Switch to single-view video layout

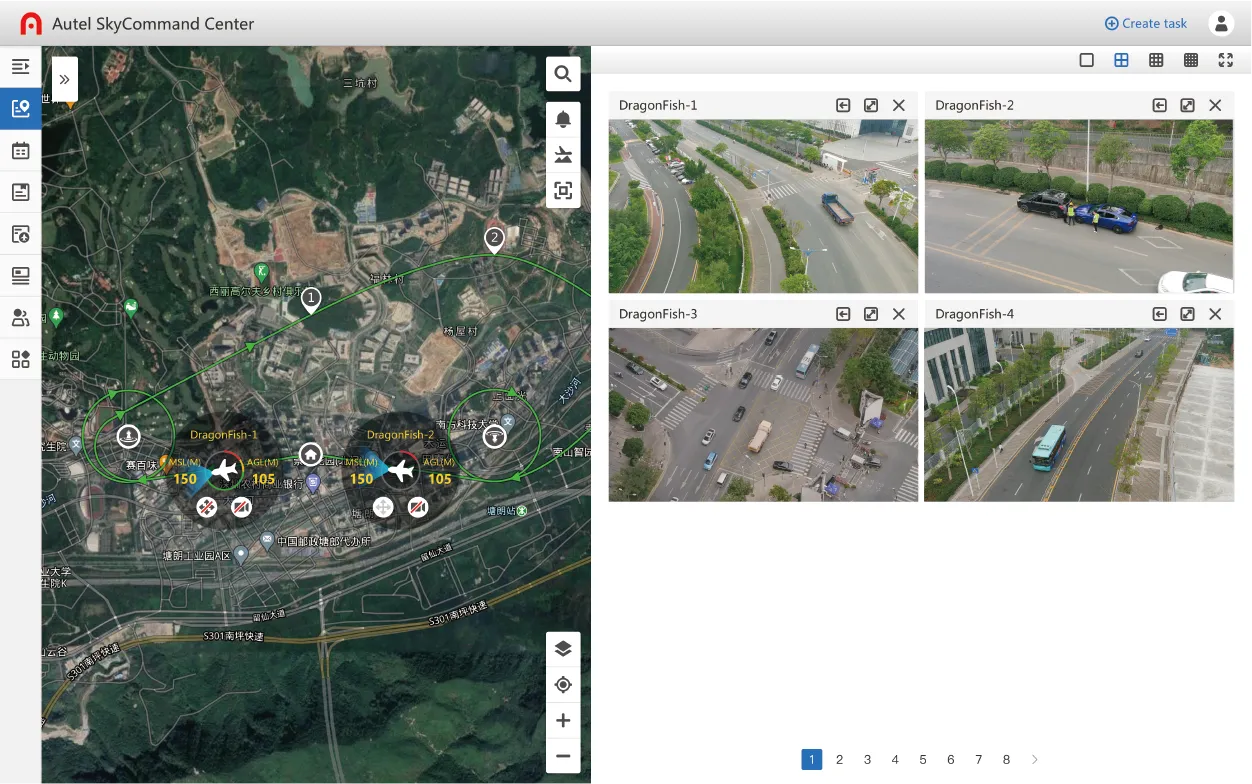pos(1087,60)
